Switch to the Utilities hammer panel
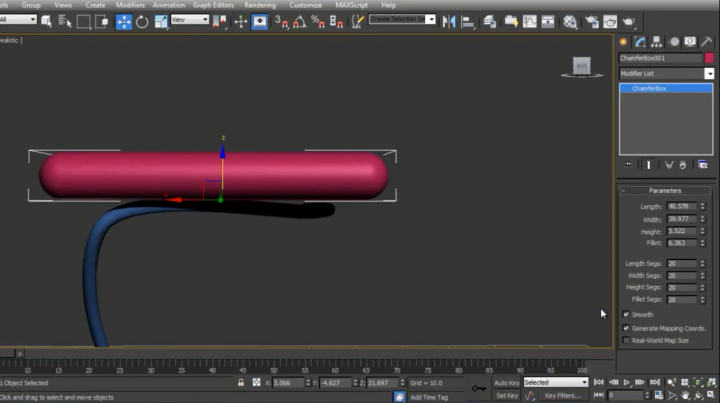 click(x=706, y=42)
